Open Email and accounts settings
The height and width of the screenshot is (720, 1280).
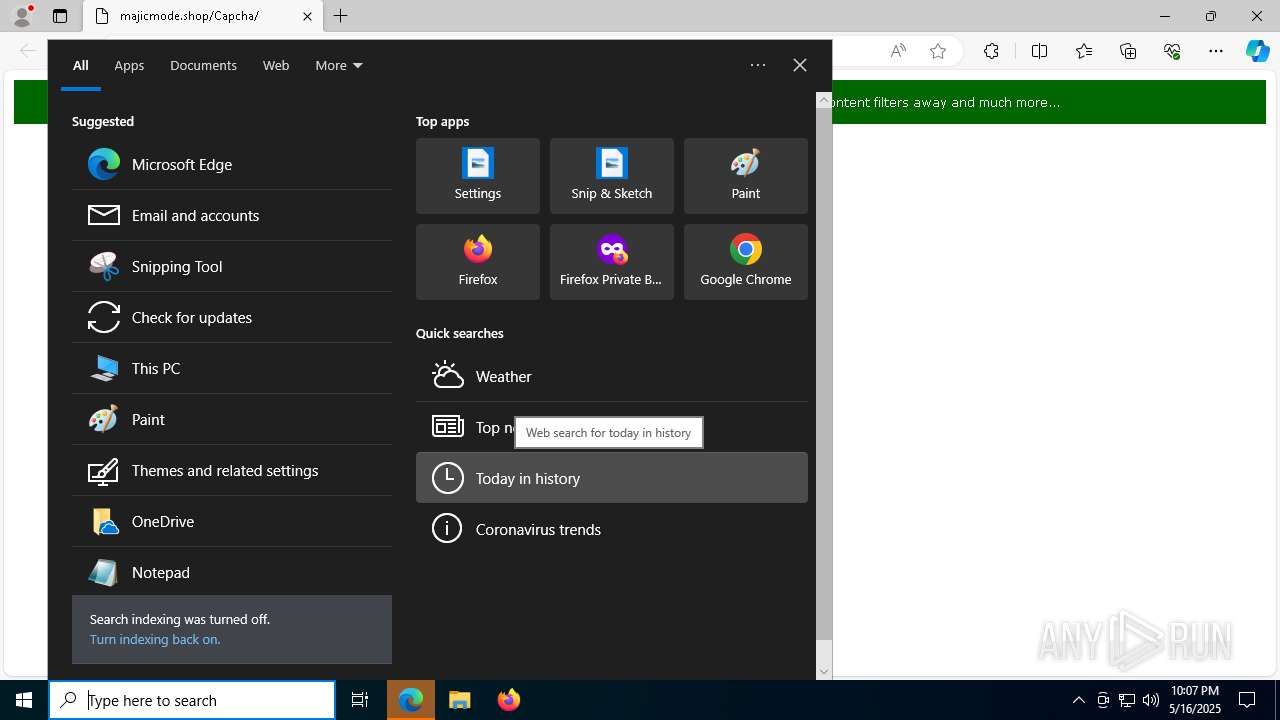(232, 215)
